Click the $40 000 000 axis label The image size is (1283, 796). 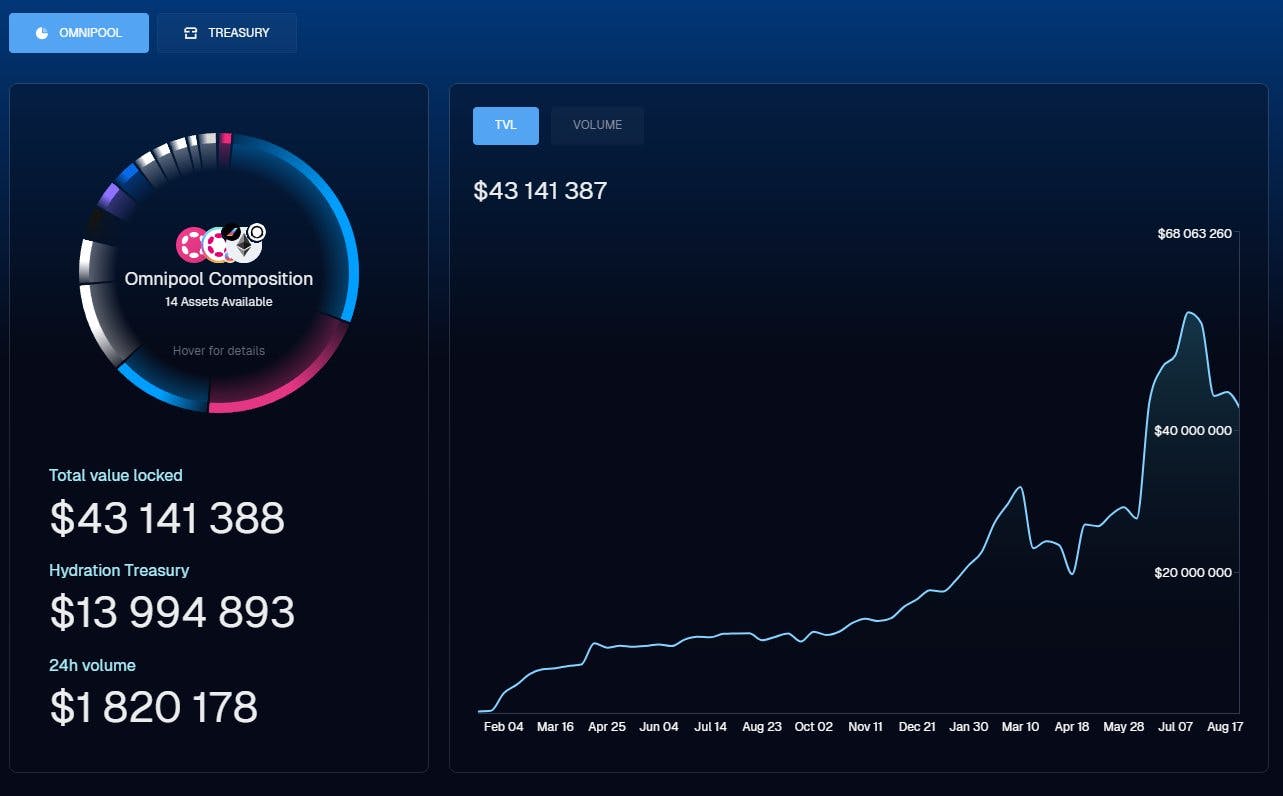click(x=1194, y=431)
